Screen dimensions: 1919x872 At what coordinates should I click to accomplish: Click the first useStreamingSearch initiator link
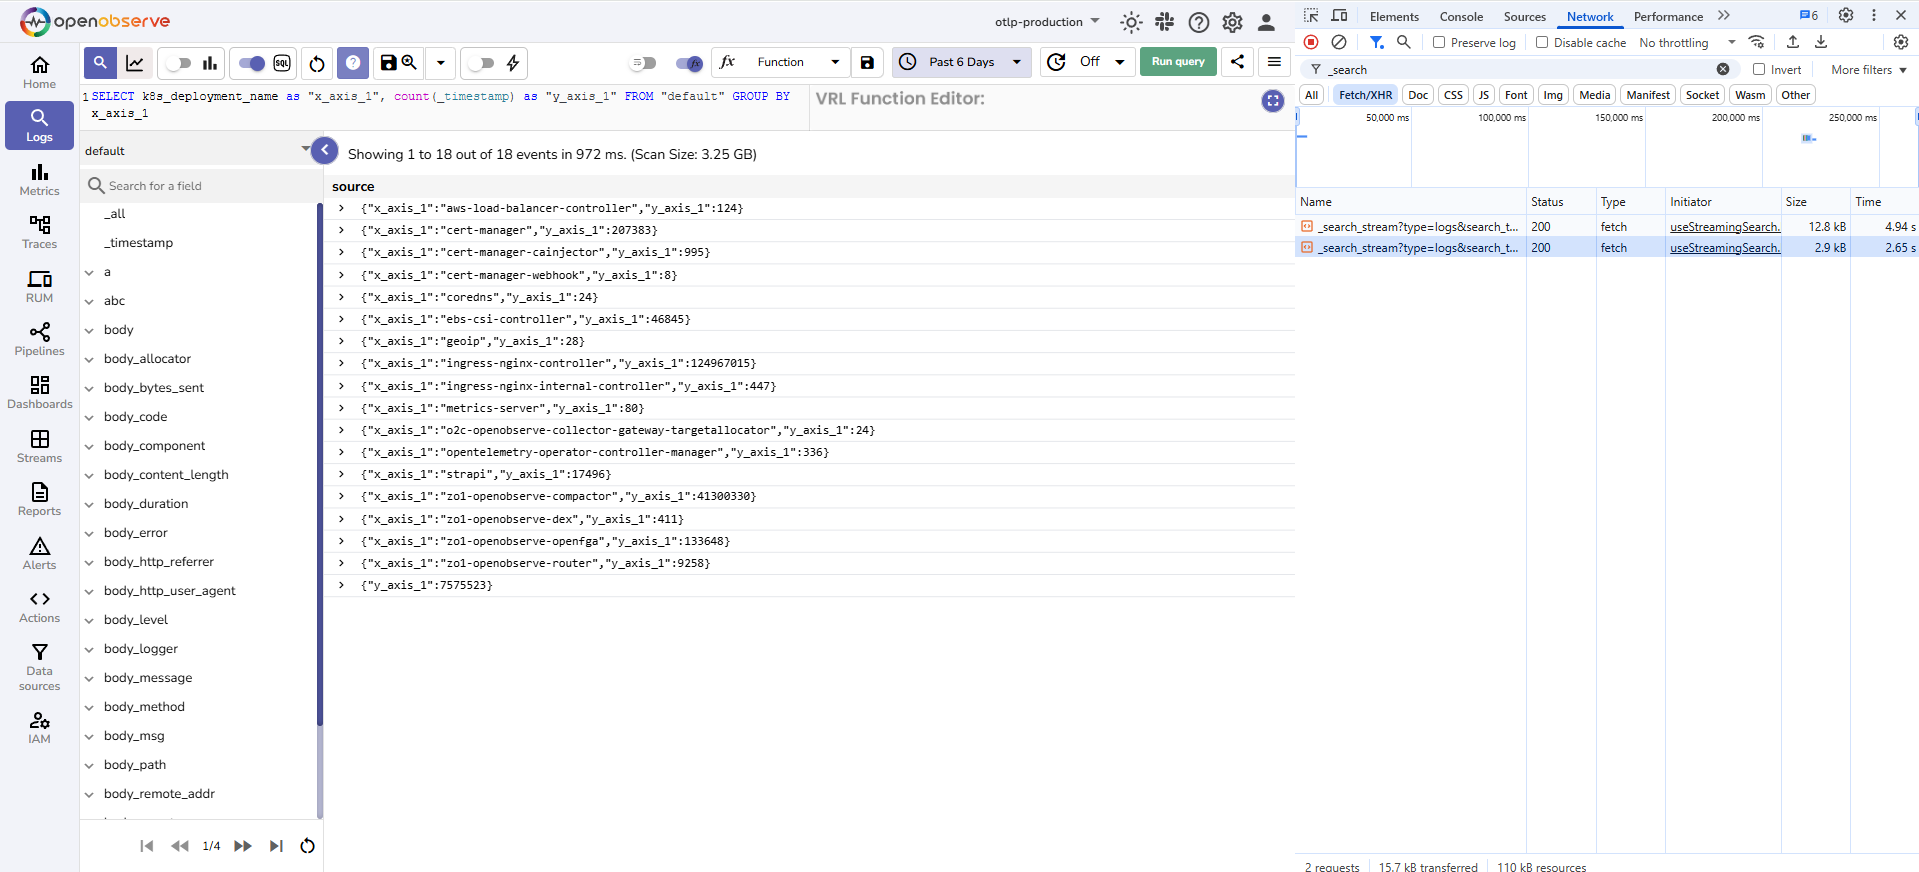[x=1724, y=227]
